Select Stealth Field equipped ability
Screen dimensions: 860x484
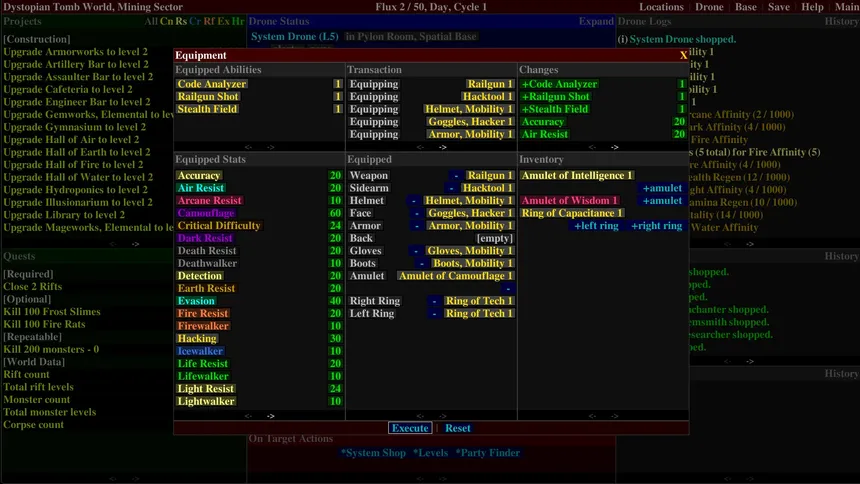coord(207,109)
